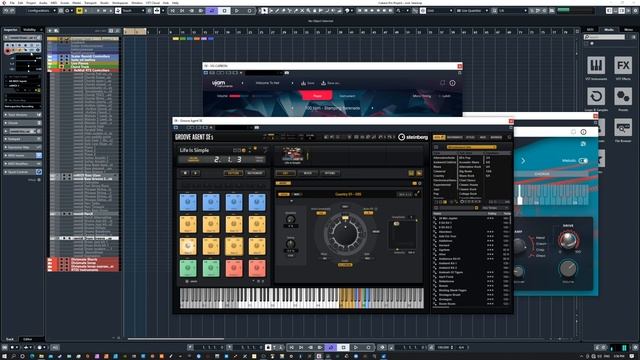Toggle Pattern mode in Groove Agent
The height and width of the screenshot is (360, 640).
233,173
